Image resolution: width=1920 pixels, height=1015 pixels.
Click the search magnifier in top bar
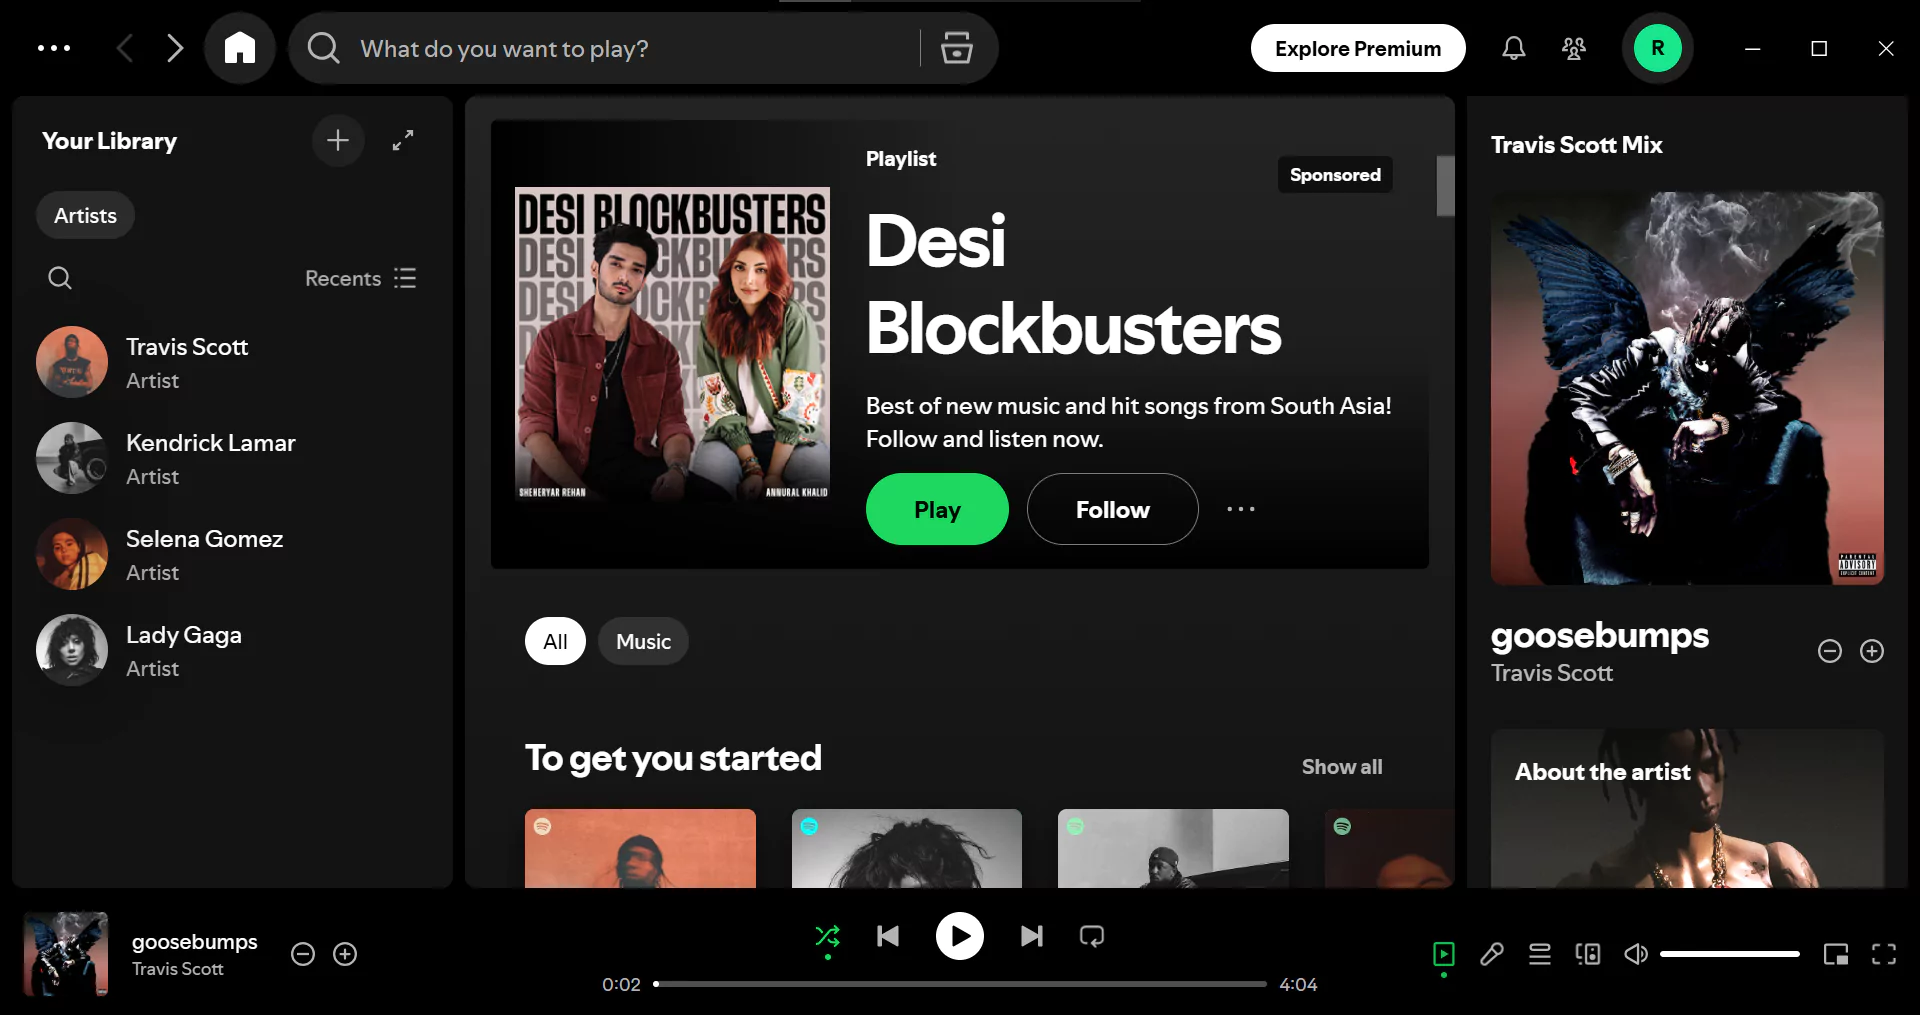(323, 48)
